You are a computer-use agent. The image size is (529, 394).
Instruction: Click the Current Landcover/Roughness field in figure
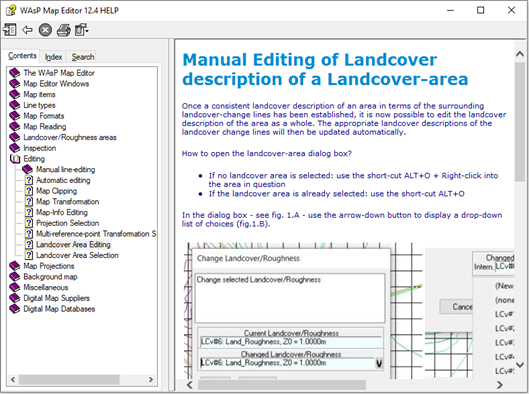tap(290, 342)
